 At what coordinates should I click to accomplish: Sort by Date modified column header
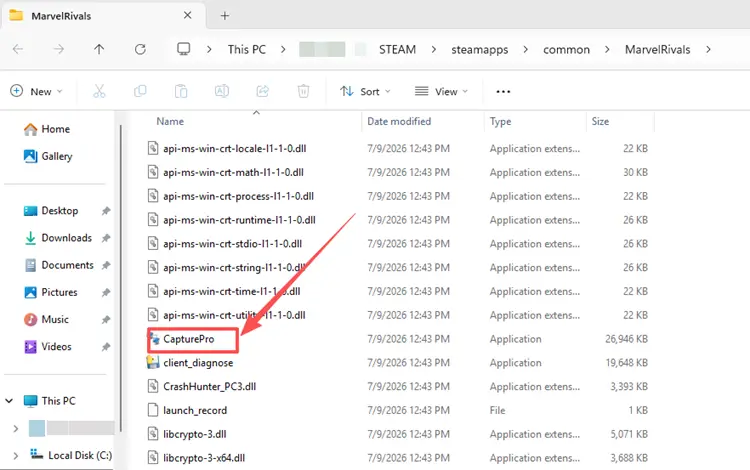click(399, 121)
